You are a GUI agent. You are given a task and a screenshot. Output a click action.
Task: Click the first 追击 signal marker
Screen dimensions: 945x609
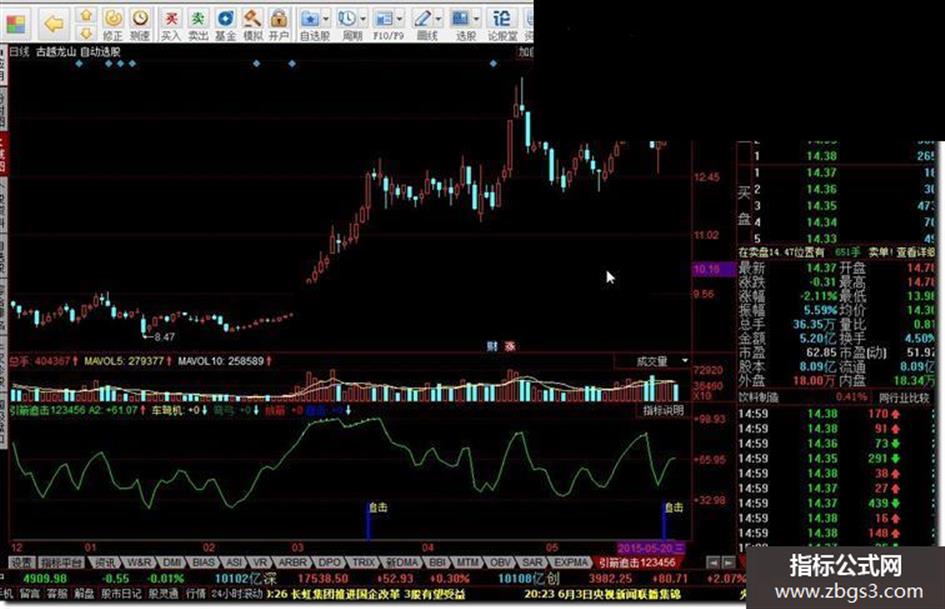tap(378, 508)
